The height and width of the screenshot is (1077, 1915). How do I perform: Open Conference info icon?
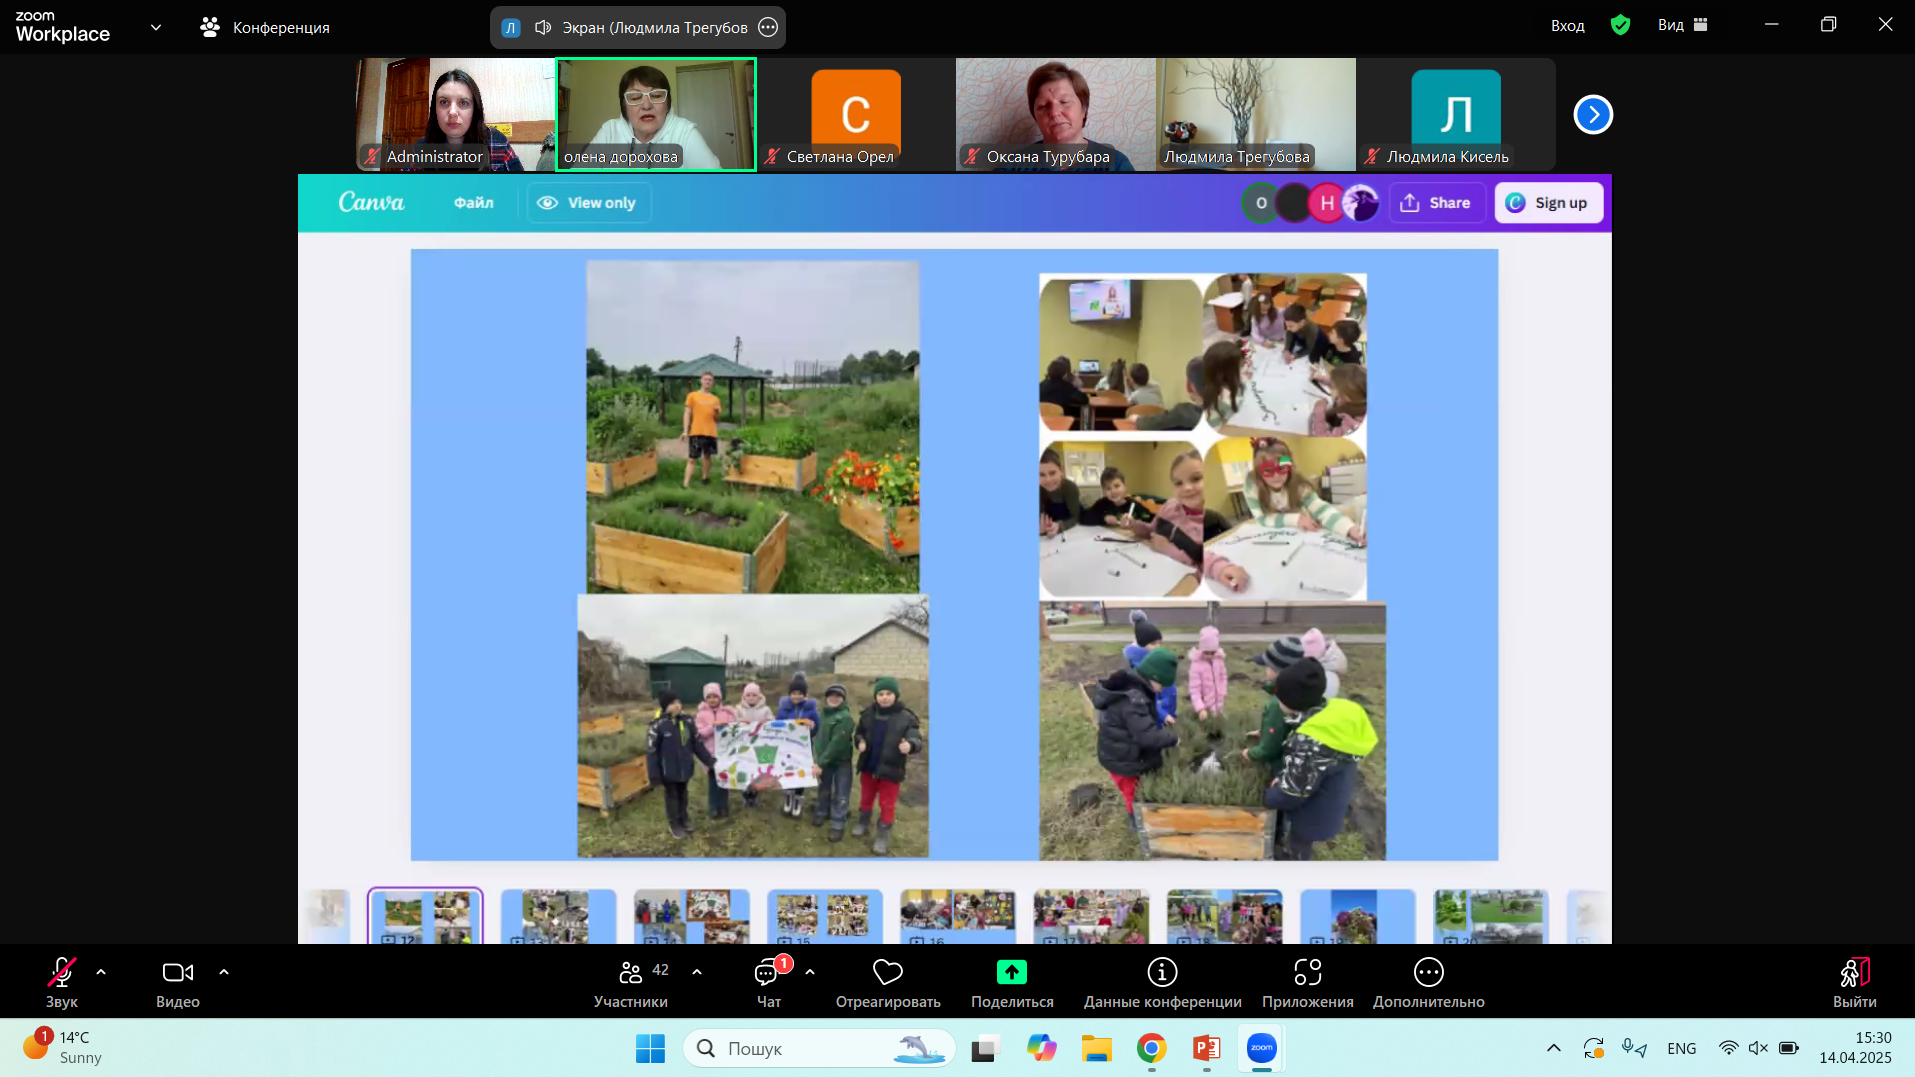point(1162,973)
